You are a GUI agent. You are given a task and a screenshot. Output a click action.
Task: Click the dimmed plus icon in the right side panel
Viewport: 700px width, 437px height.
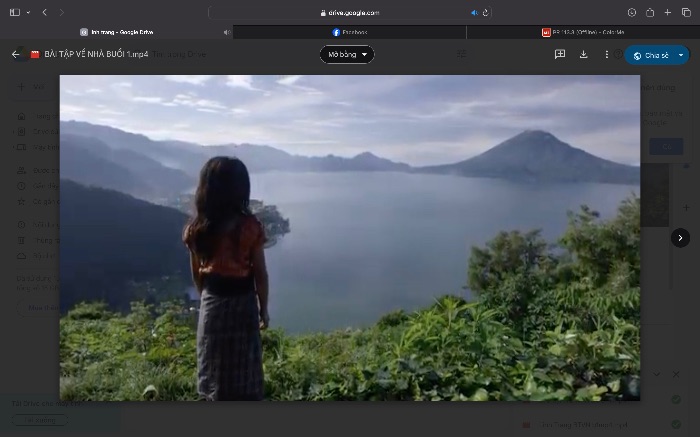tap(687, 208)
